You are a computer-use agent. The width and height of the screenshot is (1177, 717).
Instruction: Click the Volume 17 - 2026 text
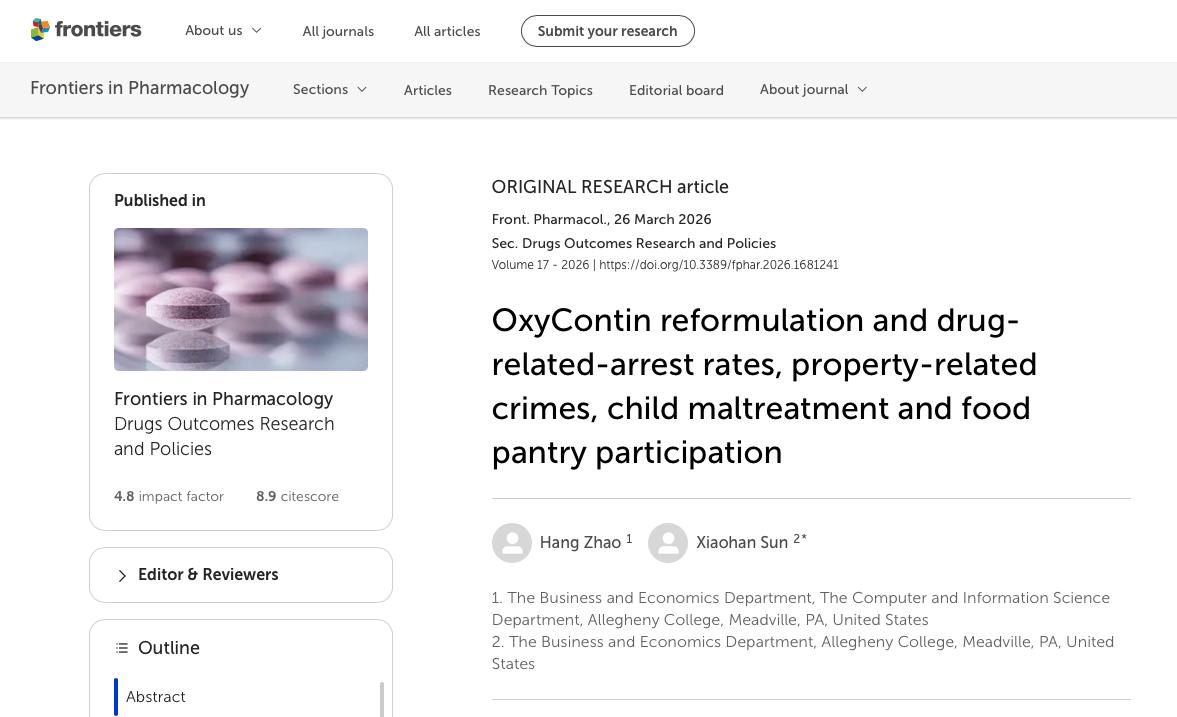540,265
